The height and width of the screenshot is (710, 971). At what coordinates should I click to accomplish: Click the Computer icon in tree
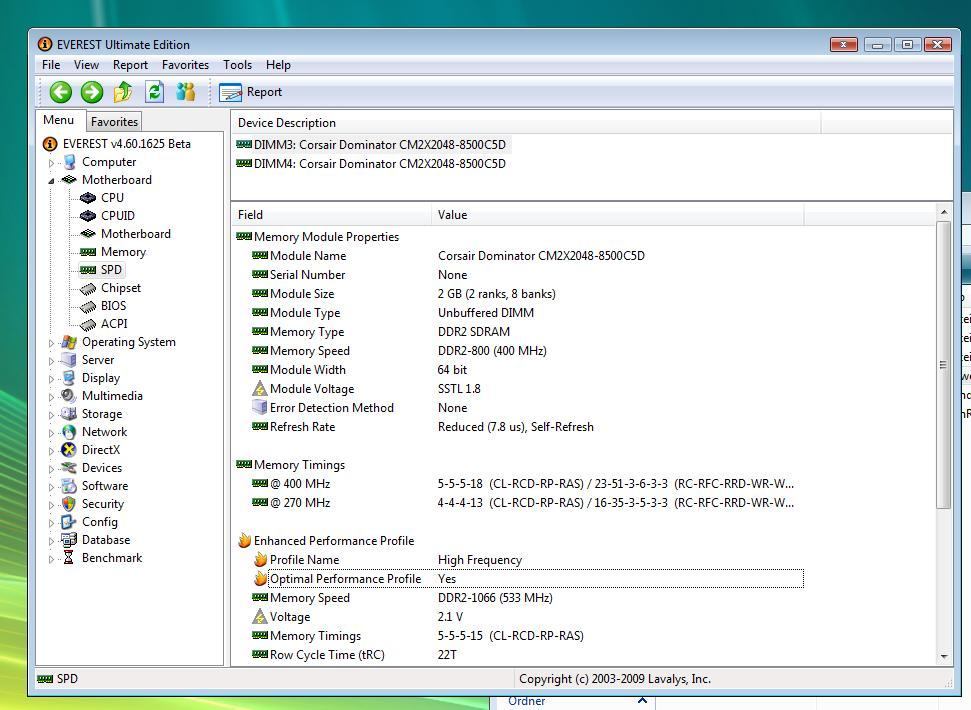click(69, 162)
